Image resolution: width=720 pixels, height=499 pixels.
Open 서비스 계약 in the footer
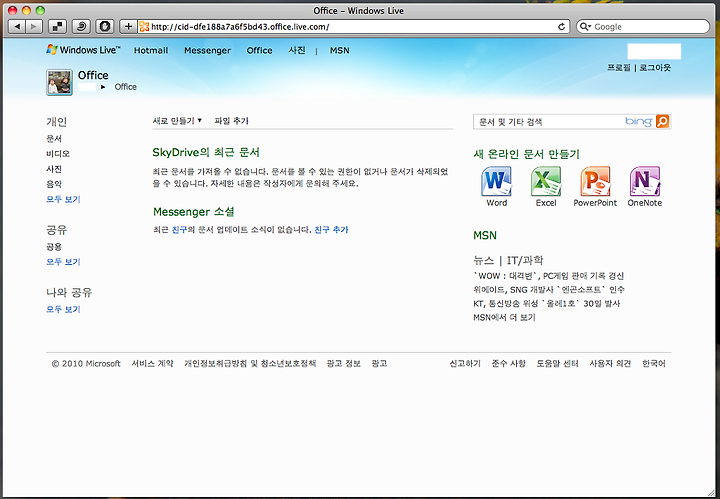click(152, 364)
